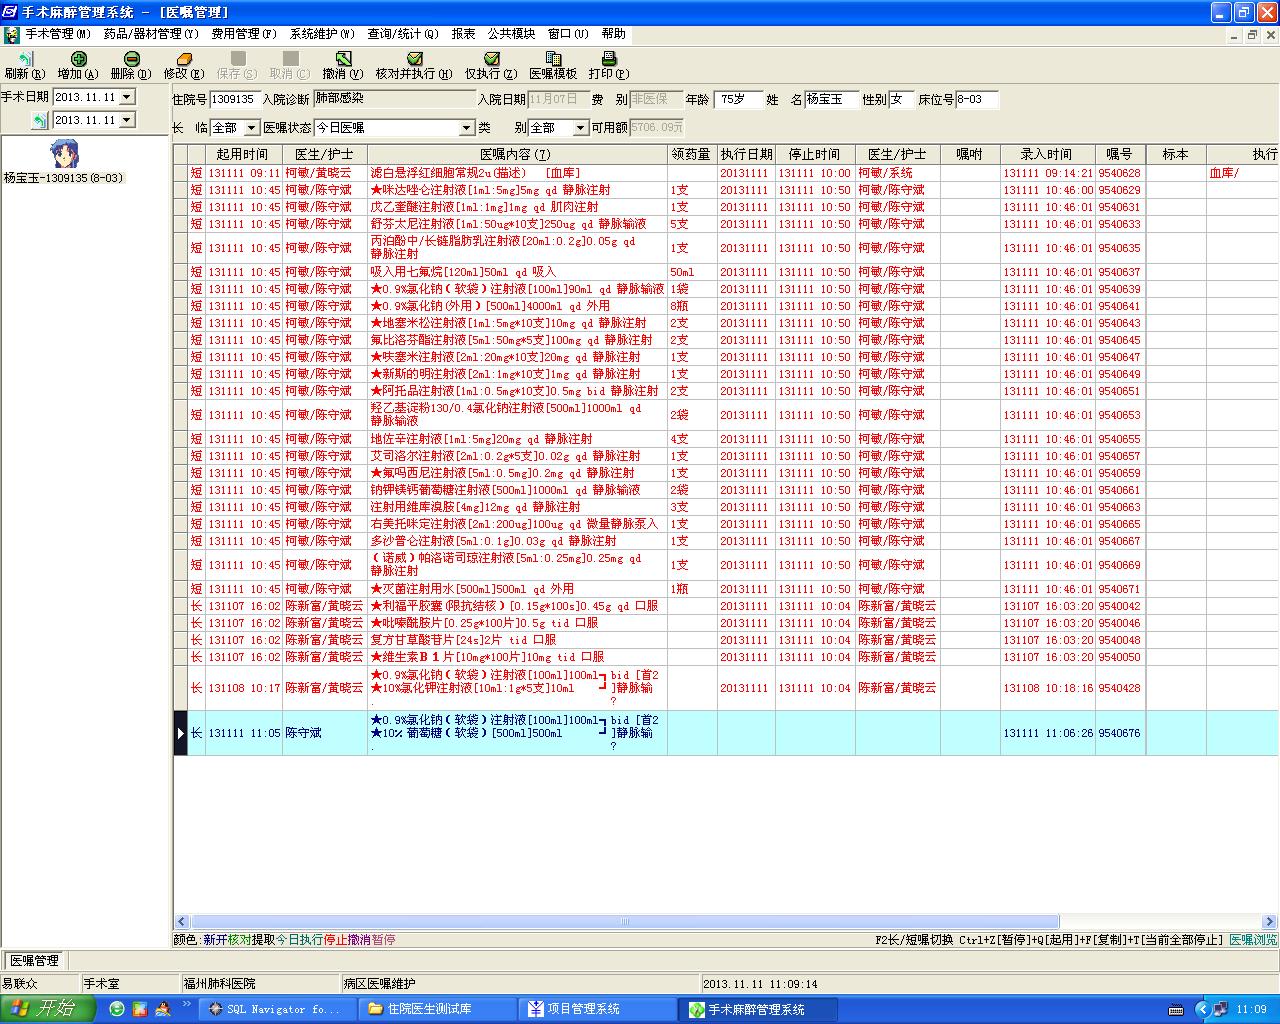Viewport: 1280px width, 1024px height.
Task: Click the horizontal scrollbar thumb under the table
Action: [625, 922]
